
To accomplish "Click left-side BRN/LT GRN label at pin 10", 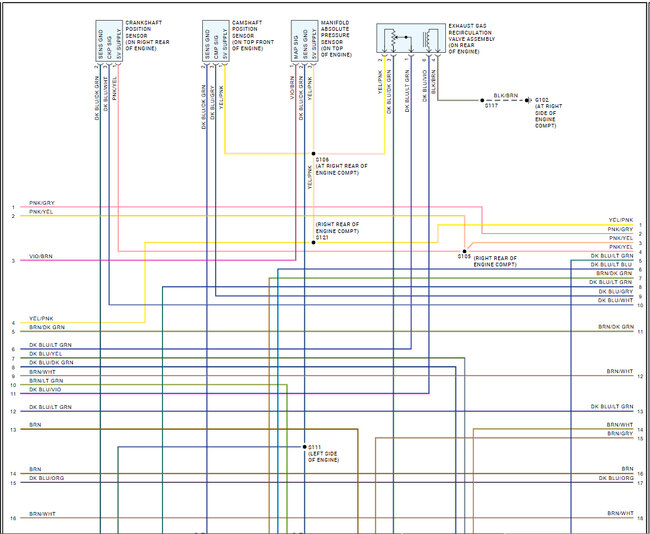I will [x=46, y=381].
